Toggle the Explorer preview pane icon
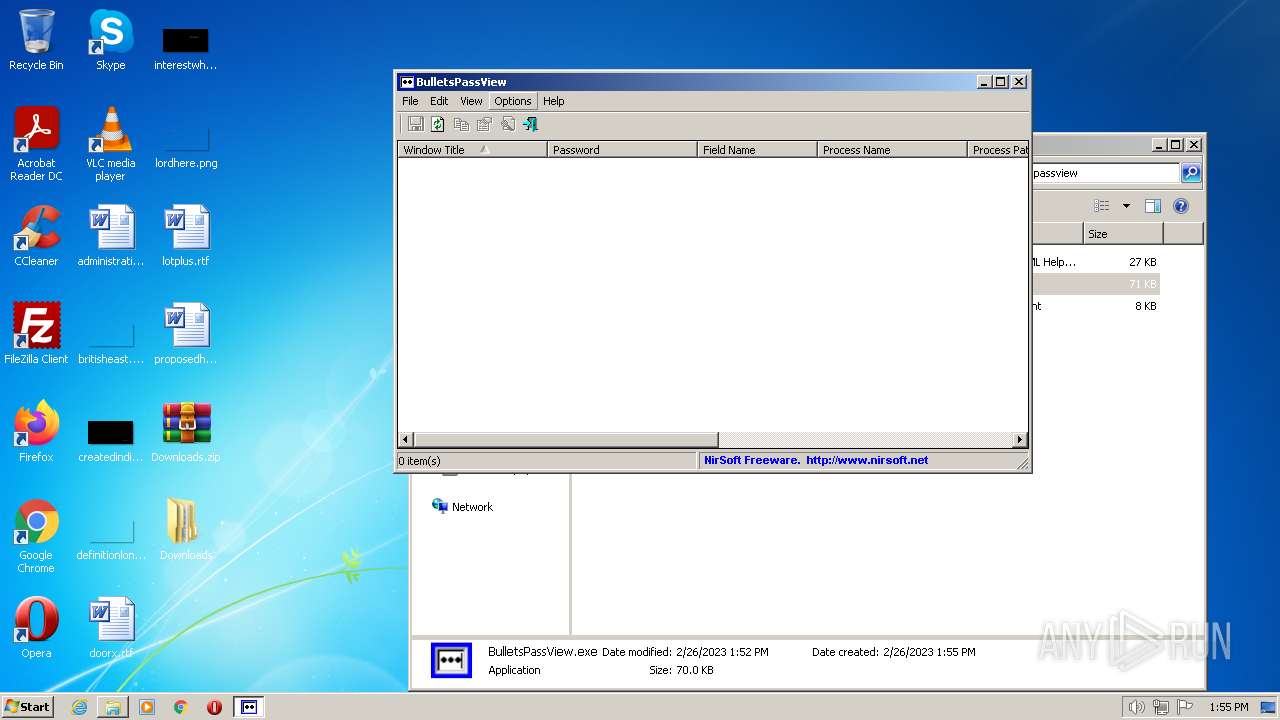The image size is (1280, 720). coord(1153,206)
